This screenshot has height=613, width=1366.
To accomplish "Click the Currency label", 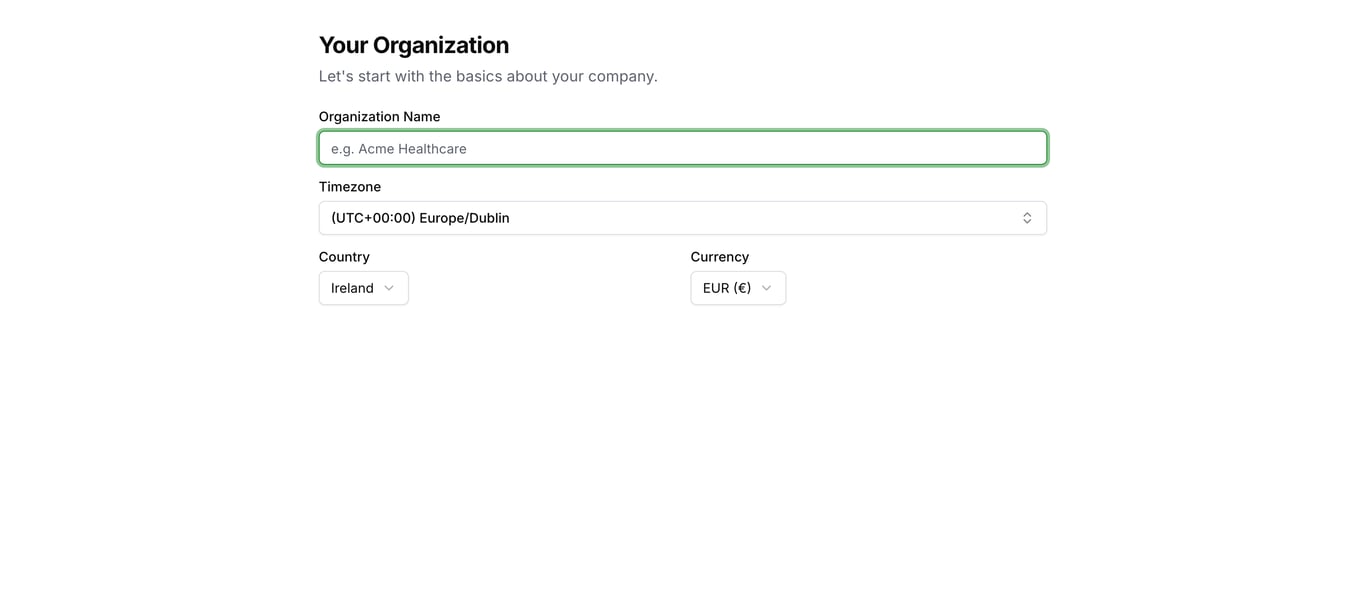I will [x=719, y=256].
